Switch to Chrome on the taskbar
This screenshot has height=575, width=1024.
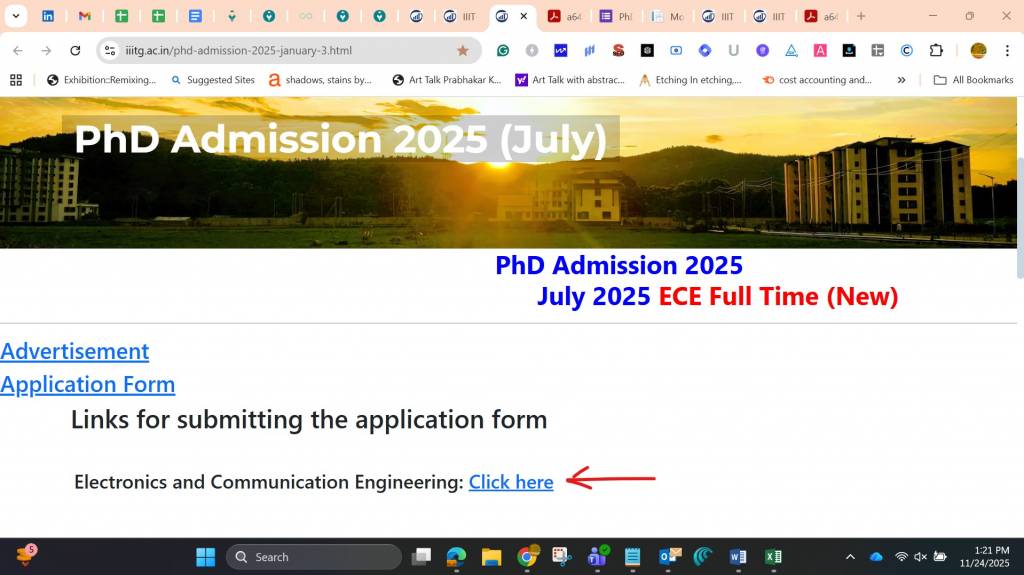(x=527, y=557)
